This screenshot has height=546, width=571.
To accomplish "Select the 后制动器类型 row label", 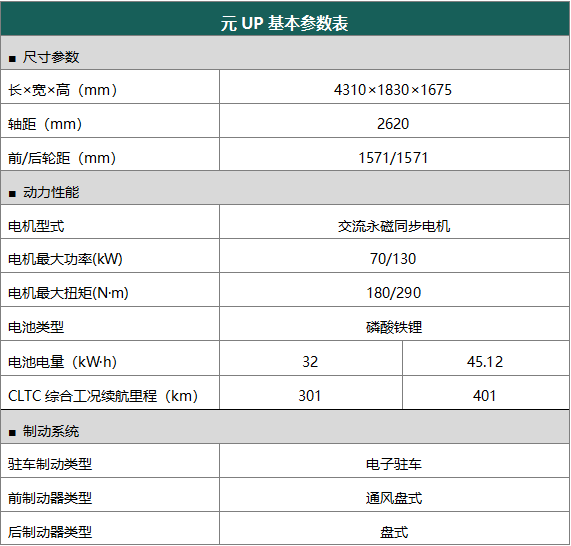I will (50, 532).
